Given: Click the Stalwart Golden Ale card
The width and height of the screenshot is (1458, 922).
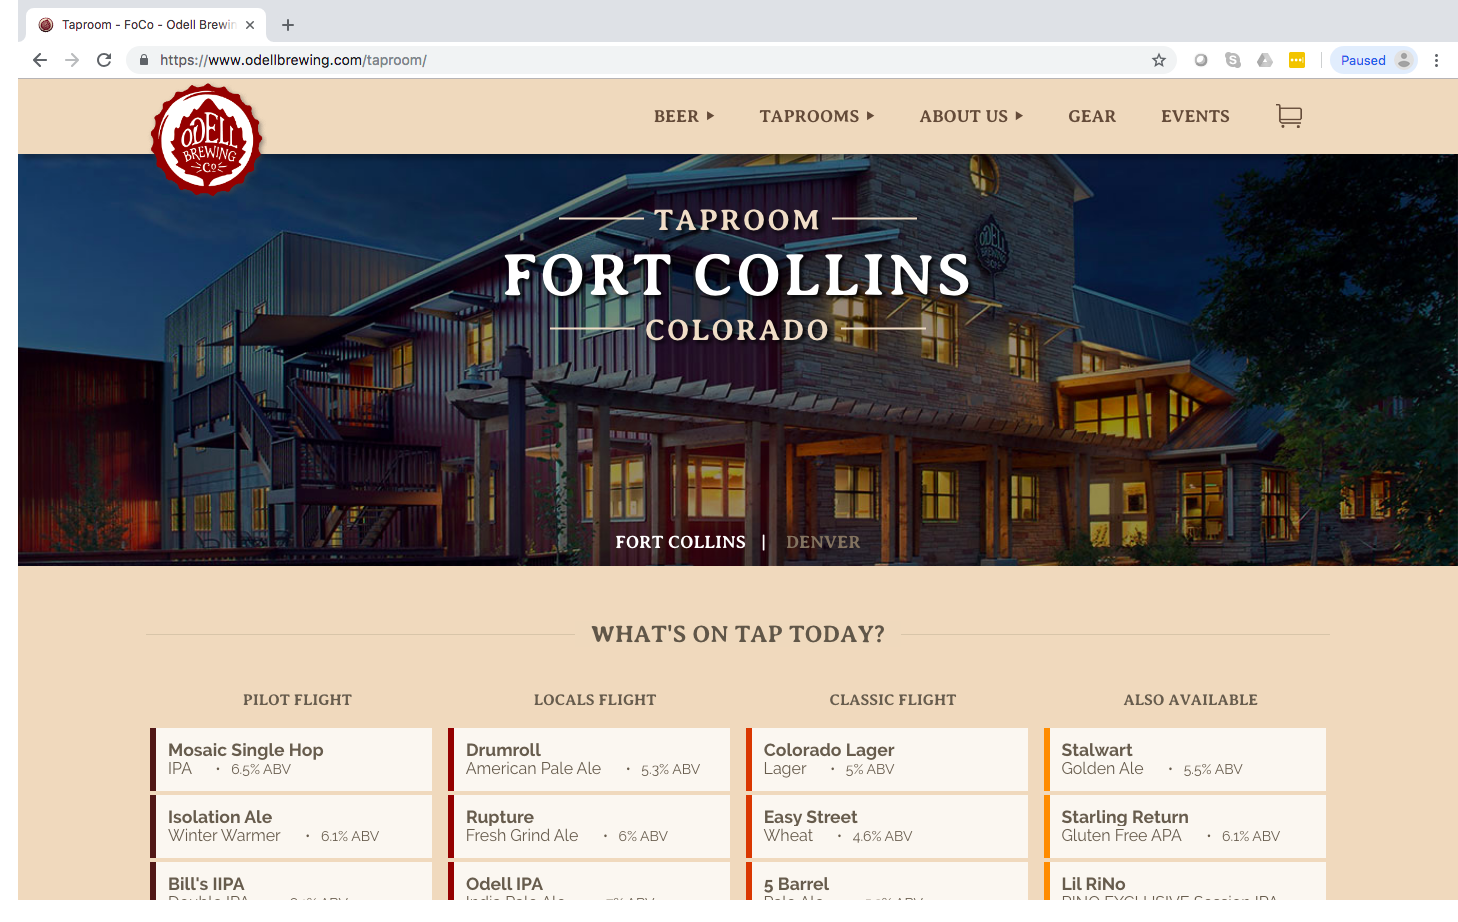Looking at the screenshot, I should 1185,759.
